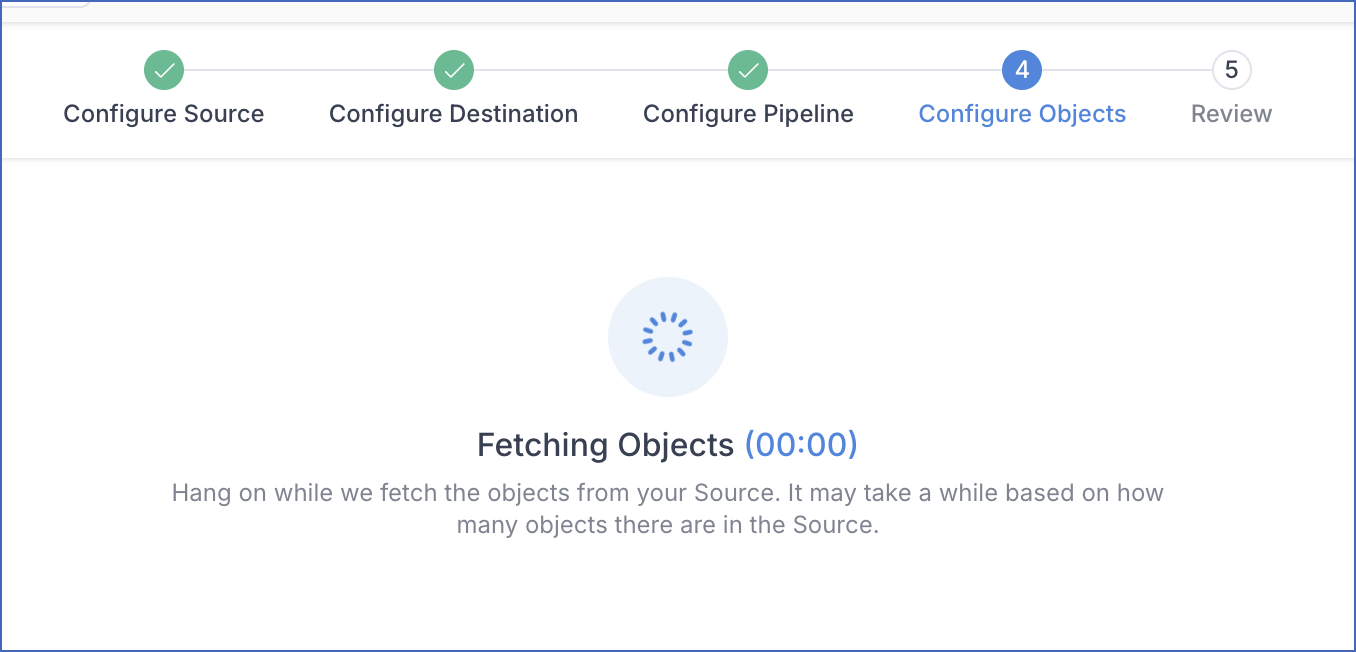Open the Configure Destination step label
This screenshot has width=1356, height=652.
pos(454,114)
